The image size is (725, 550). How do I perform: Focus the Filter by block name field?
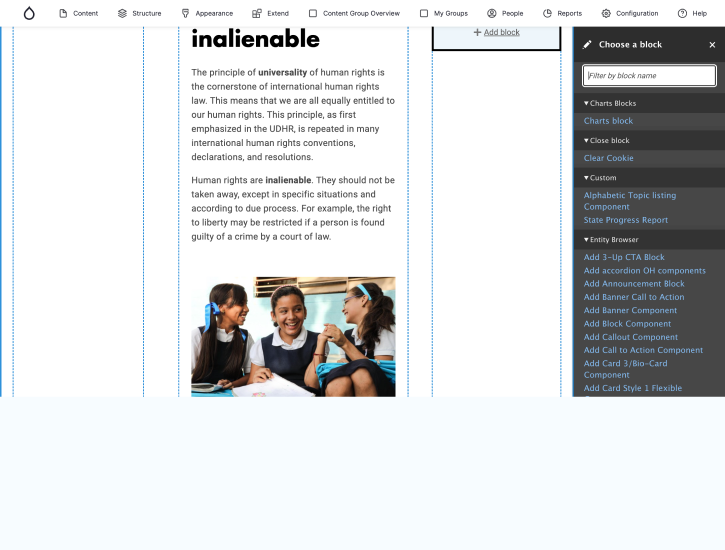(649, 76)
